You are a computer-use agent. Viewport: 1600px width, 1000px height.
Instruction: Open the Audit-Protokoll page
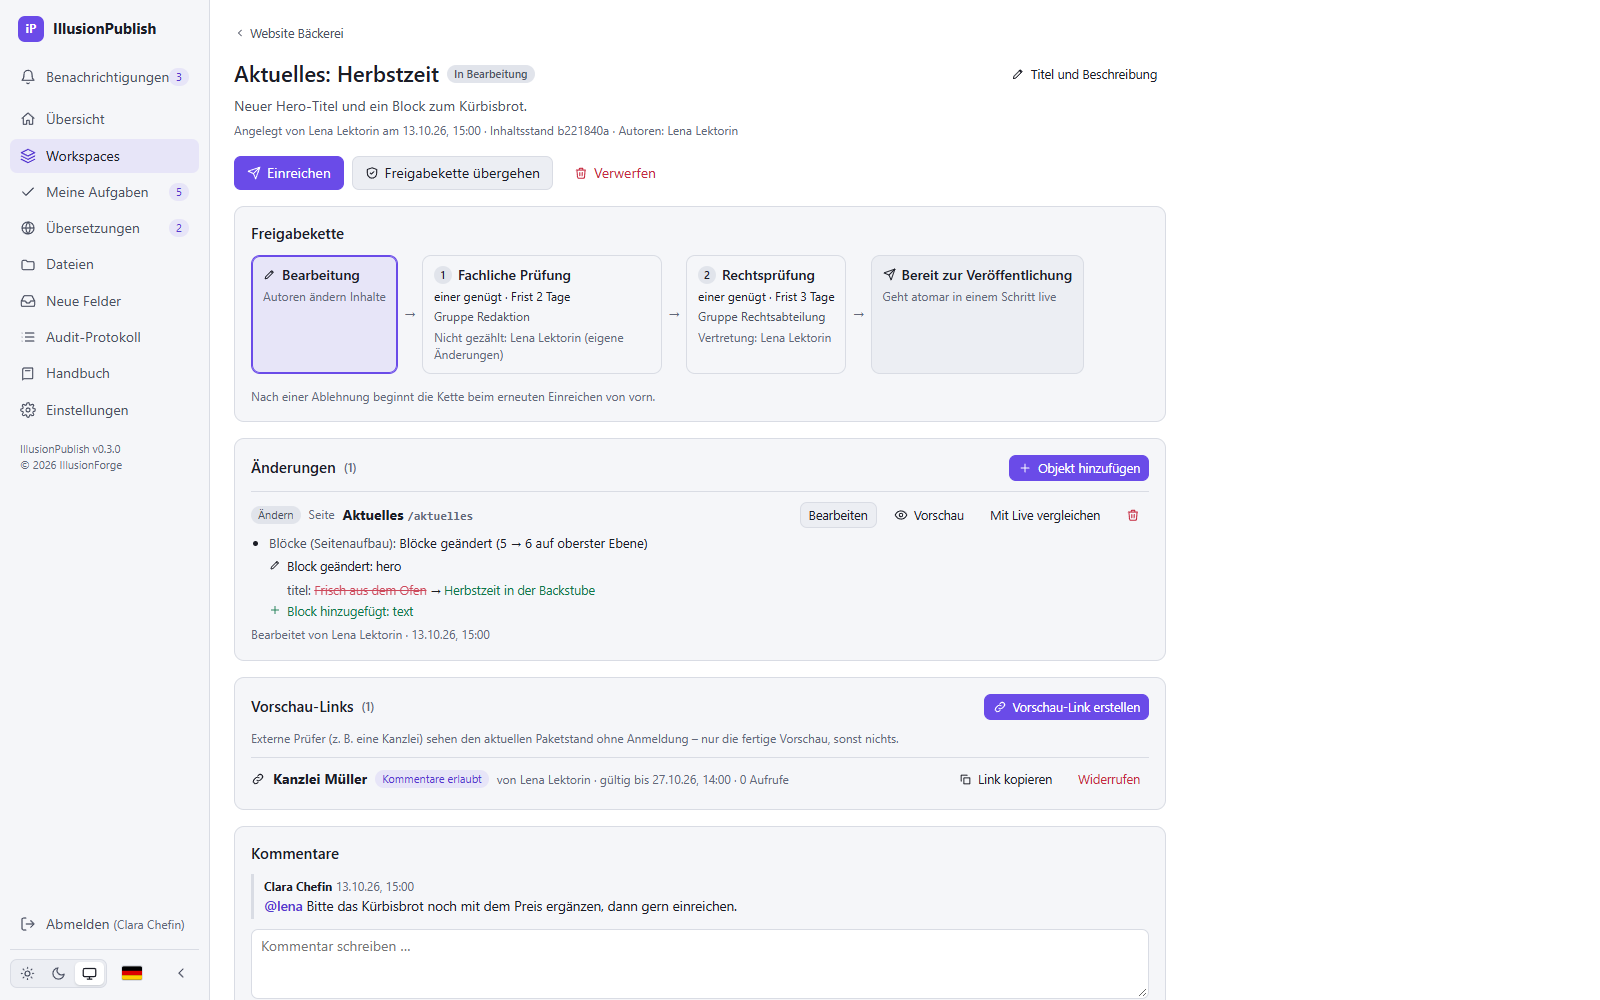(104, 337)
